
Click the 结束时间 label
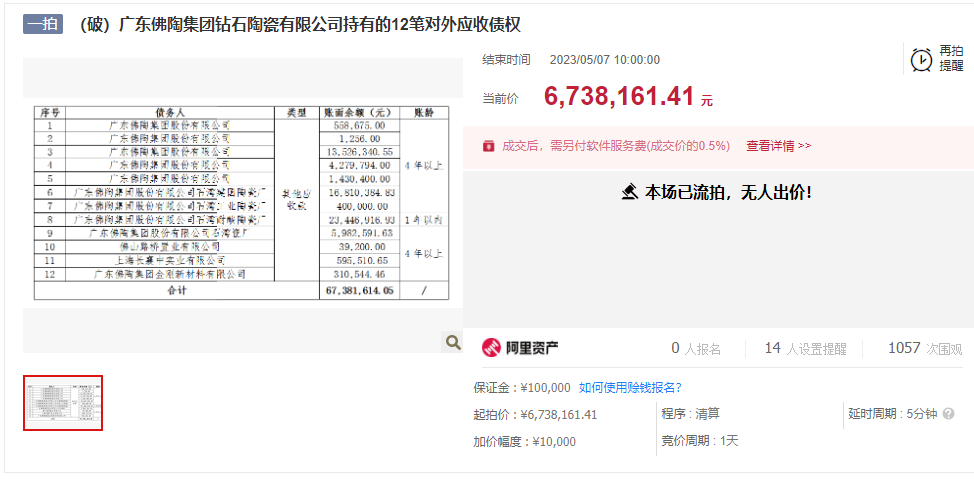click(x=506, y=60)
